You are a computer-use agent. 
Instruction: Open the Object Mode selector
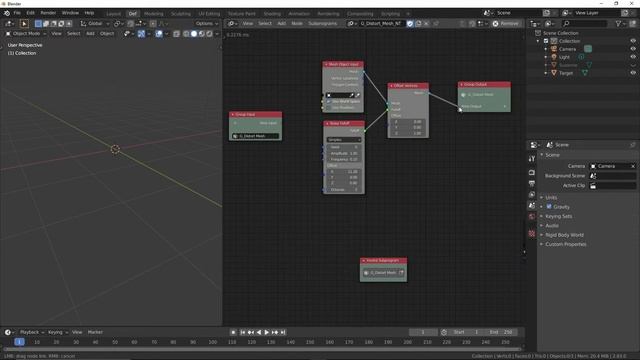pos(26,33)
